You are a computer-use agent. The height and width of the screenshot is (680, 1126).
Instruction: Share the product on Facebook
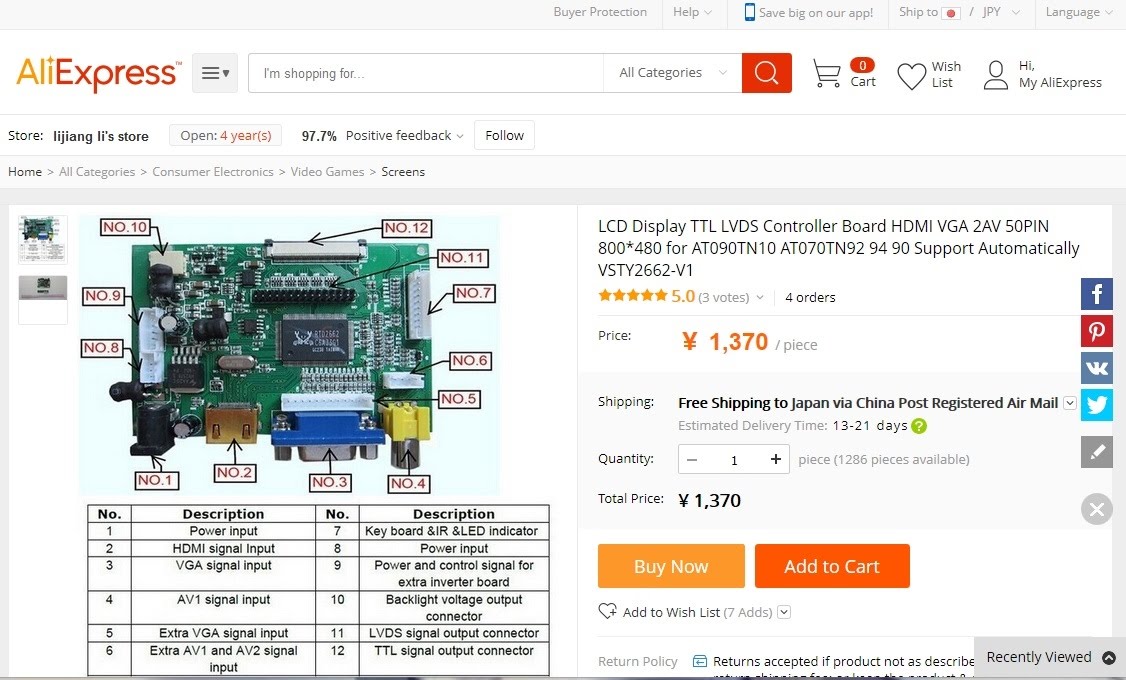coord(1097,294)
